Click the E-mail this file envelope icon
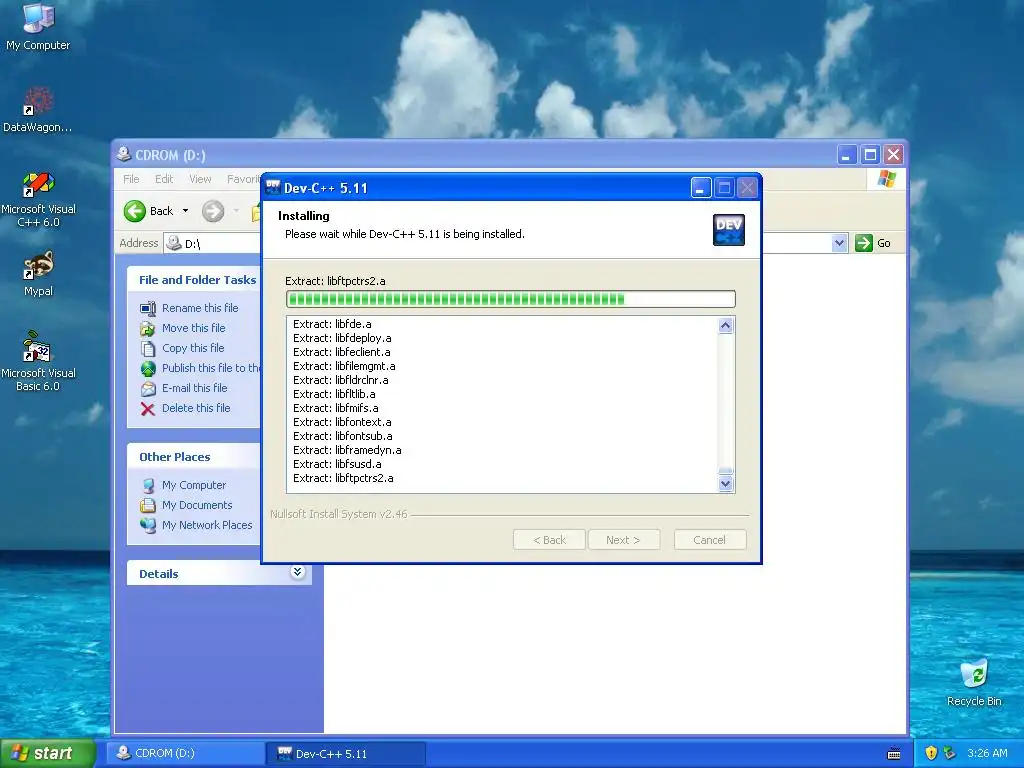1024x768 pixels. click(148, 389)
